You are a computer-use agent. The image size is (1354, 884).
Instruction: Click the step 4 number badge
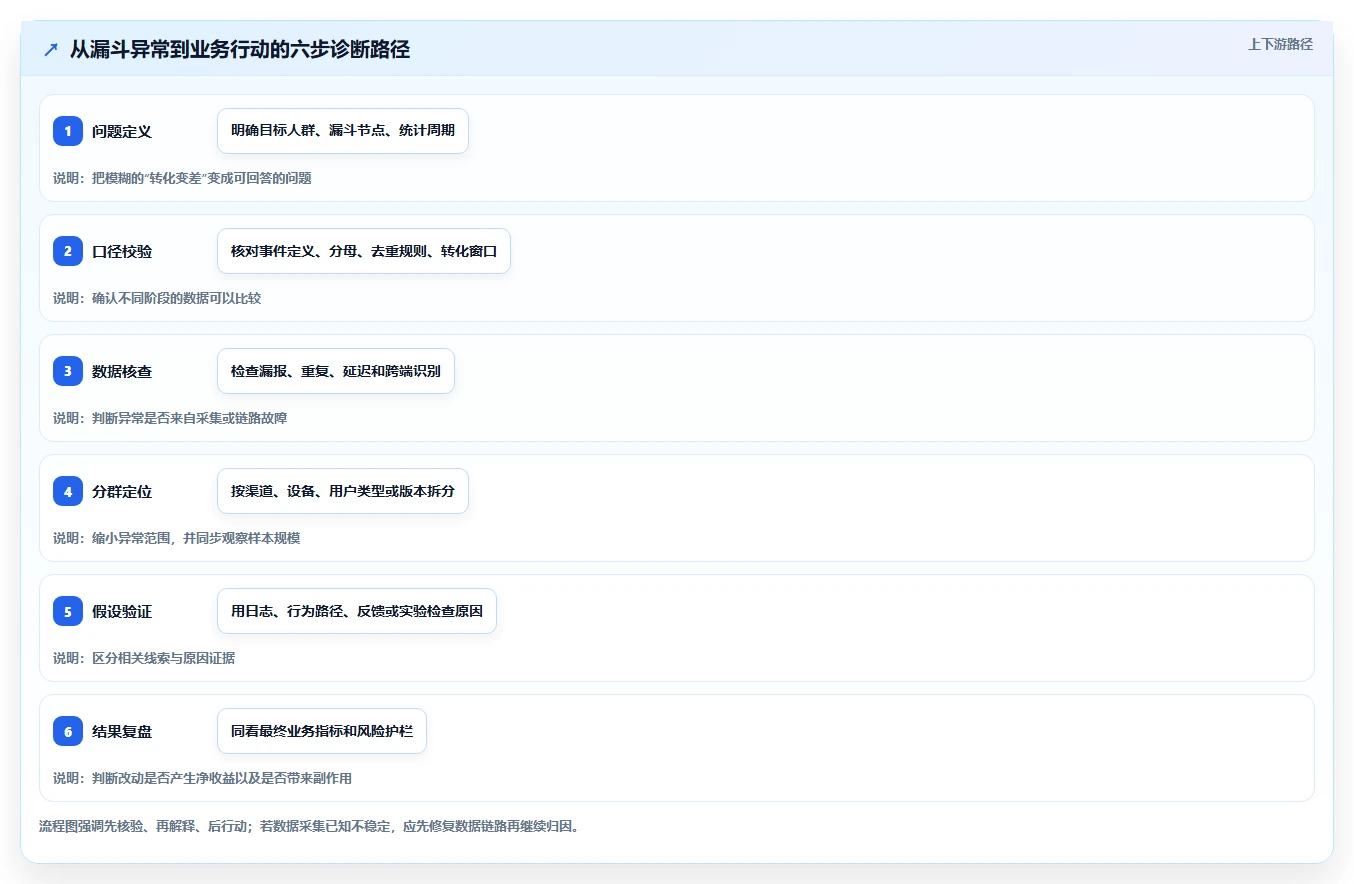pyautogui.click(x=68, y=491)
